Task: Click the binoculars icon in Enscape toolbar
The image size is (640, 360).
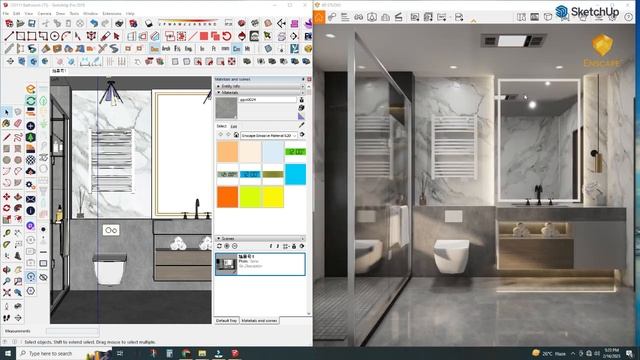Action: pos(358,17)
